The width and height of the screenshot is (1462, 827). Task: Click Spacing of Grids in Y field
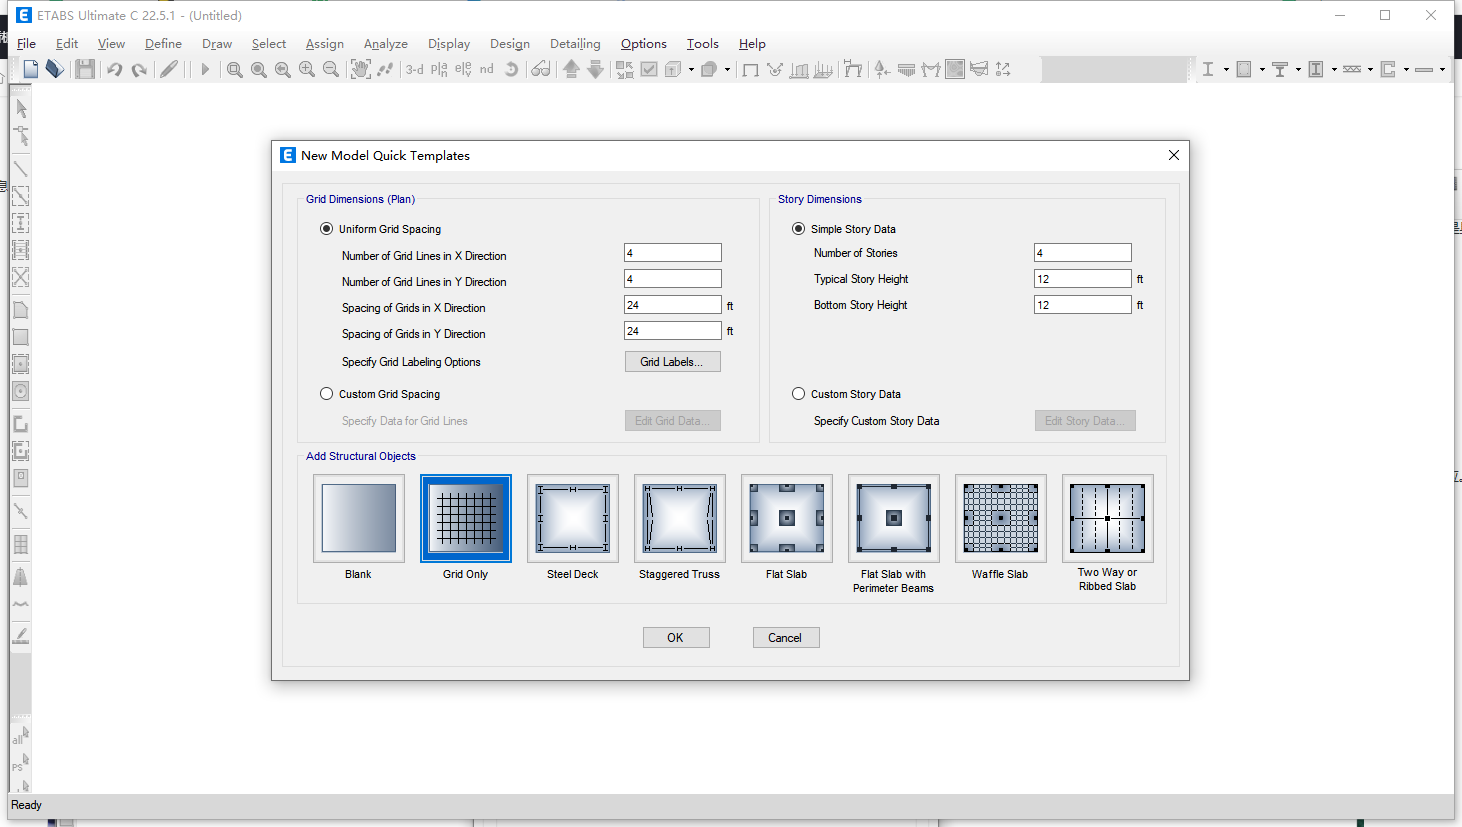point(673,331)
